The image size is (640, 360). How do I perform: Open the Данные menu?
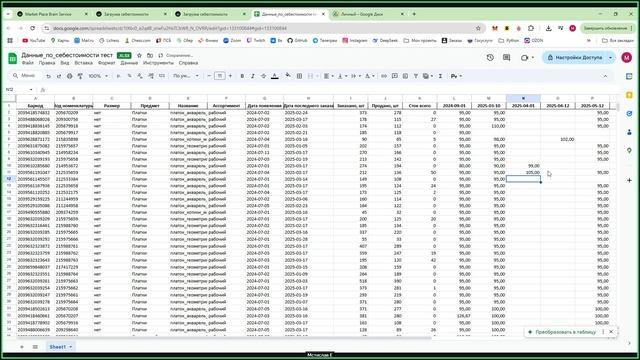[x=129, y=63]
